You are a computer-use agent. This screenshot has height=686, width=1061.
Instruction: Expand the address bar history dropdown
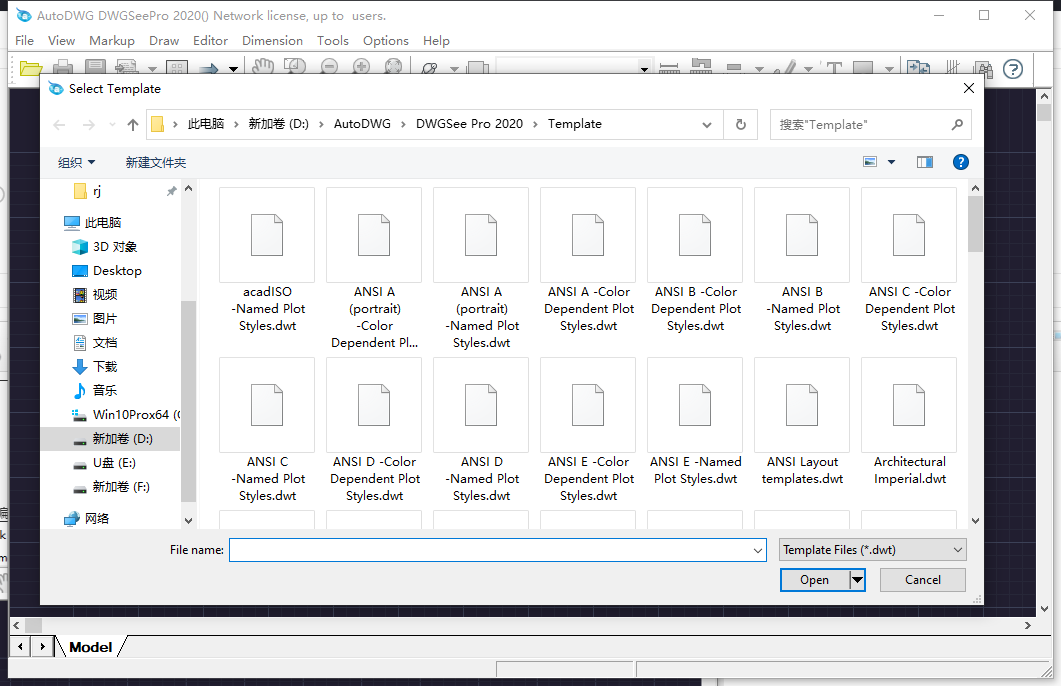coord(708,125)
